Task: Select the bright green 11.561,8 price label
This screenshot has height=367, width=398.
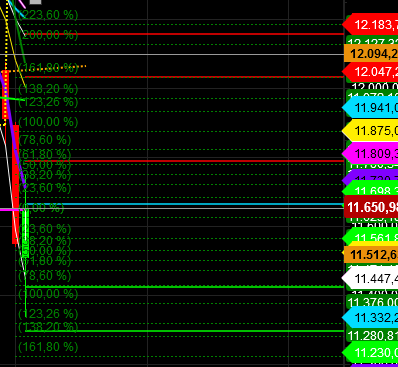Action: pos(371,238)
